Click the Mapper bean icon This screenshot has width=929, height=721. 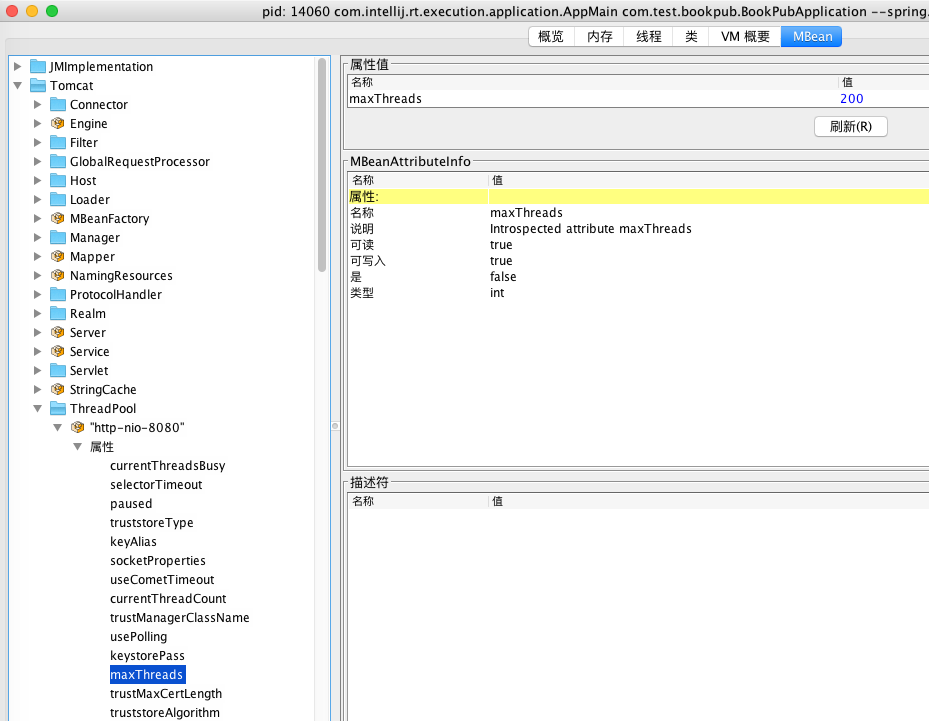pos(58,257)
